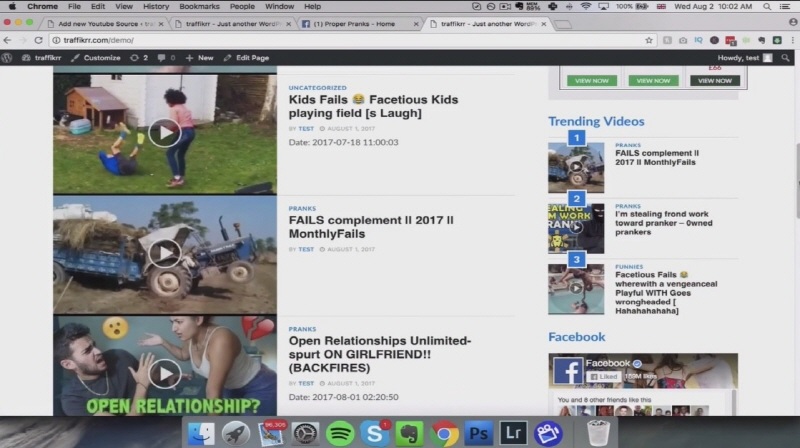800x448 pixels.
Task: Open the Apple menu
Action: tap(12, 7)
